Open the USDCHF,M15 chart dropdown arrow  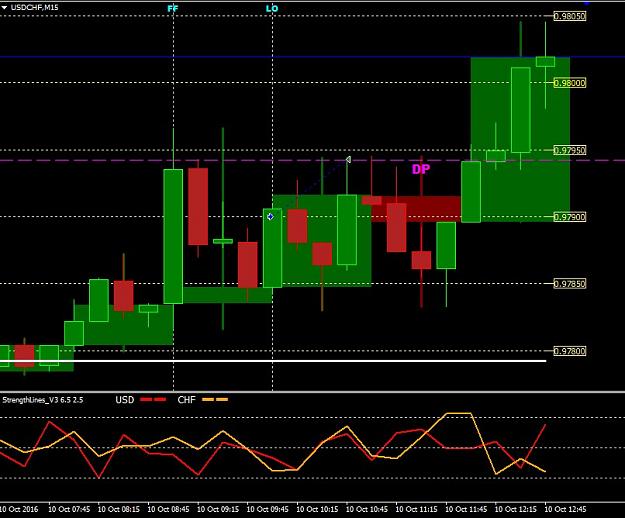[4, 8]
